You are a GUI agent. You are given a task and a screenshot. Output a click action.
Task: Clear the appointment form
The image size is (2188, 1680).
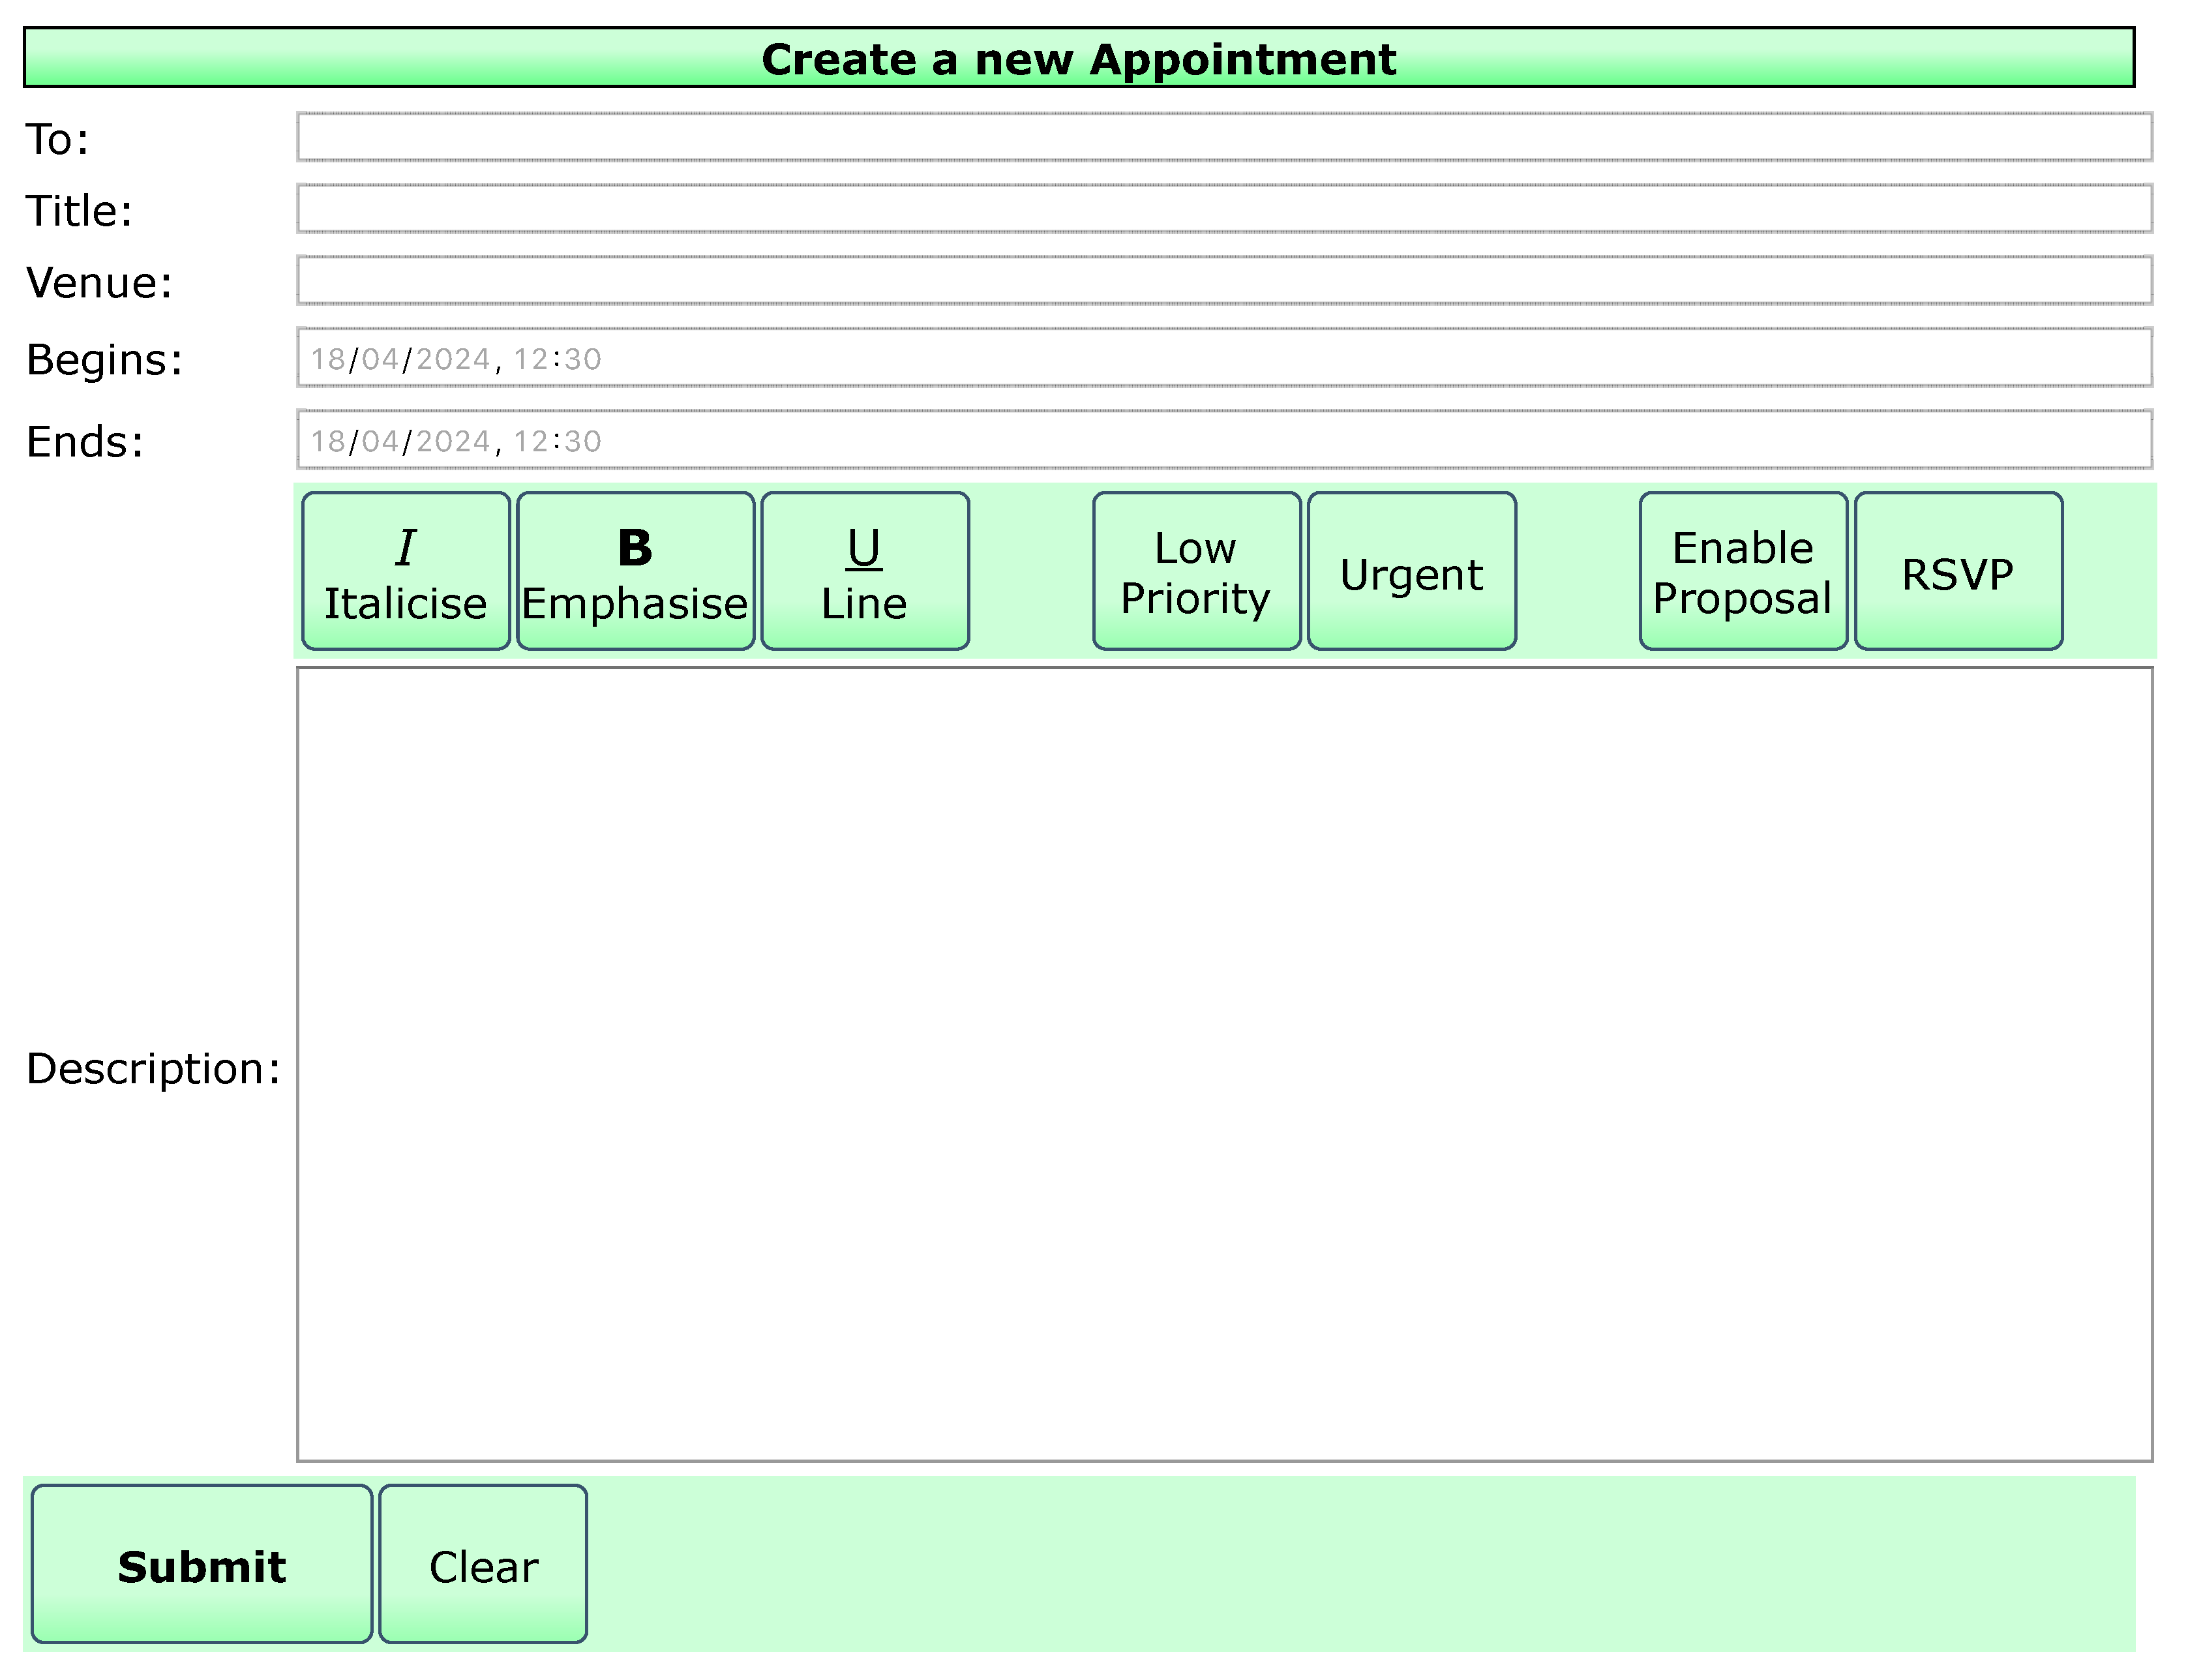pos(483,1565)
